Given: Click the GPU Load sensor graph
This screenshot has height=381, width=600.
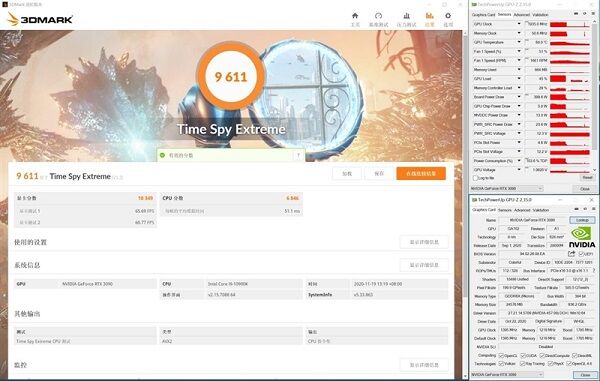Looking at the screenshot, I should tap(569, 79).
